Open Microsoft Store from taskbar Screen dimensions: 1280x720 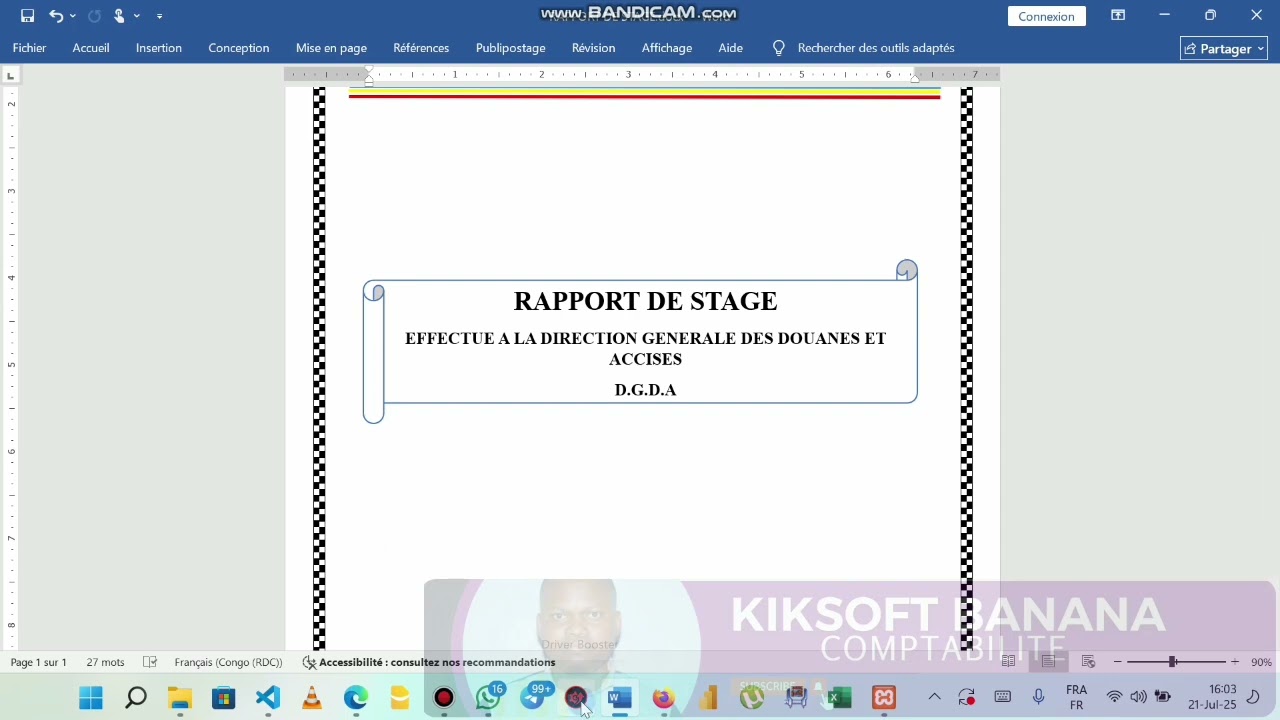pyautogui.click(x=224, y=697)
